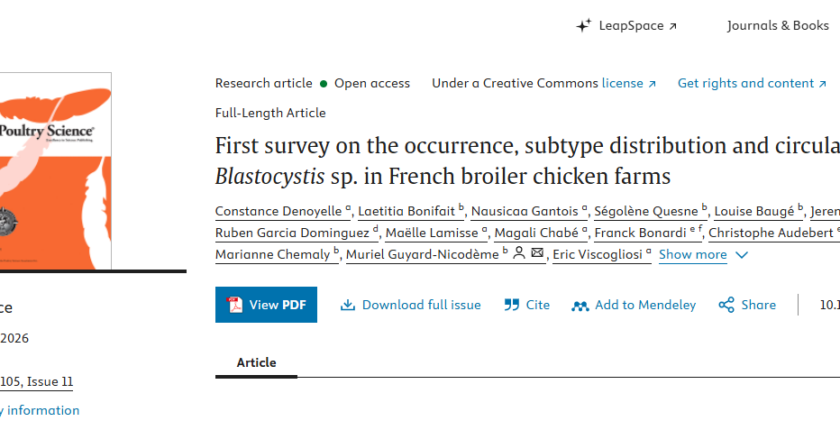
Task: Click the download arrow icon
Action: (x=348, y=305)
